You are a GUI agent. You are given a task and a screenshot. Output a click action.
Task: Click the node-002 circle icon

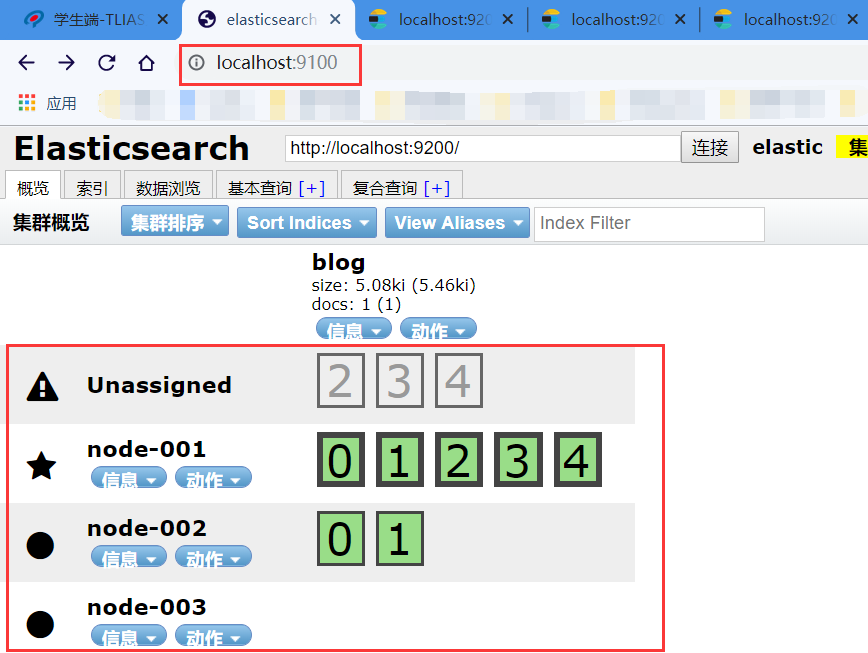click(40, 546)
